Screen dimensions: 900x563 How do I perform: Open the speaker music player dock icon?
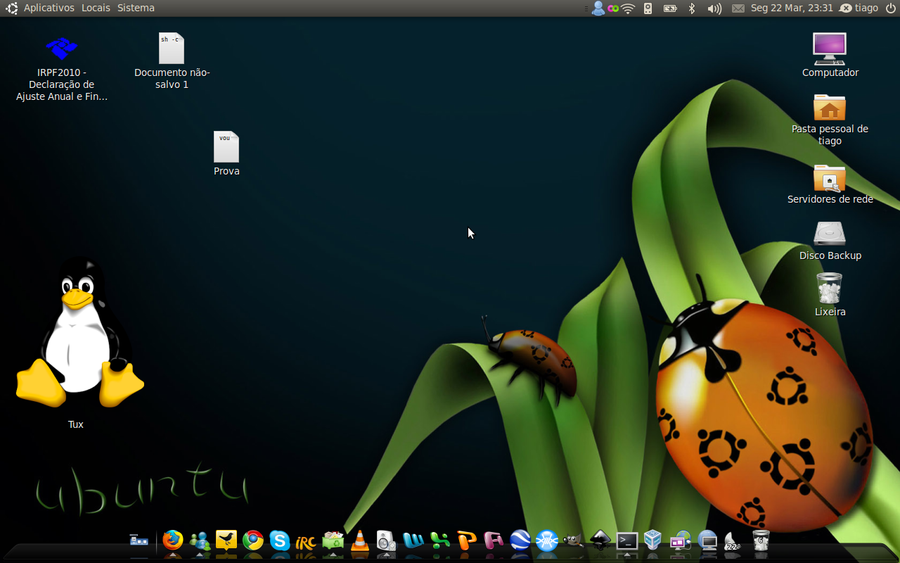[386, 541]
